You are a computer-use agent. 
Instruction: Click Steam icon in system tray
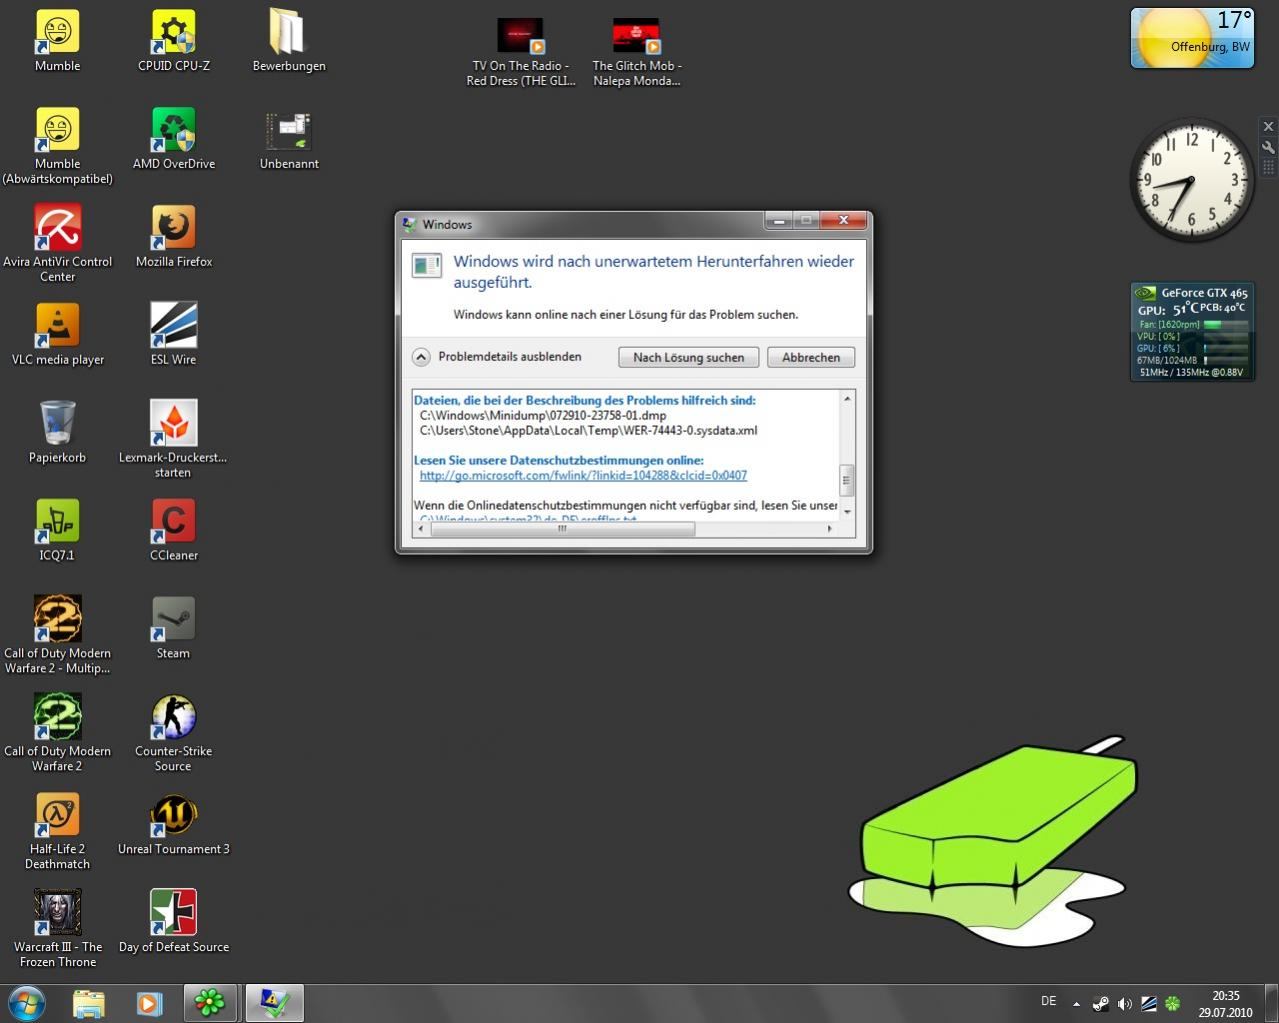[x=1100, y=1003]
